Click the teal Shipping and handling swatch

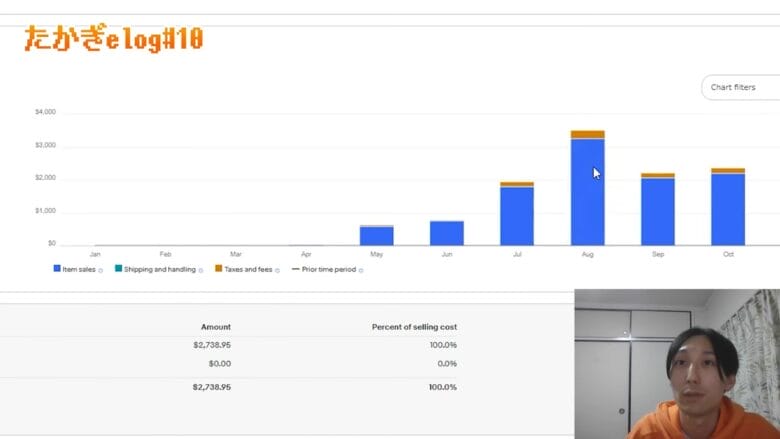(118, 268)
